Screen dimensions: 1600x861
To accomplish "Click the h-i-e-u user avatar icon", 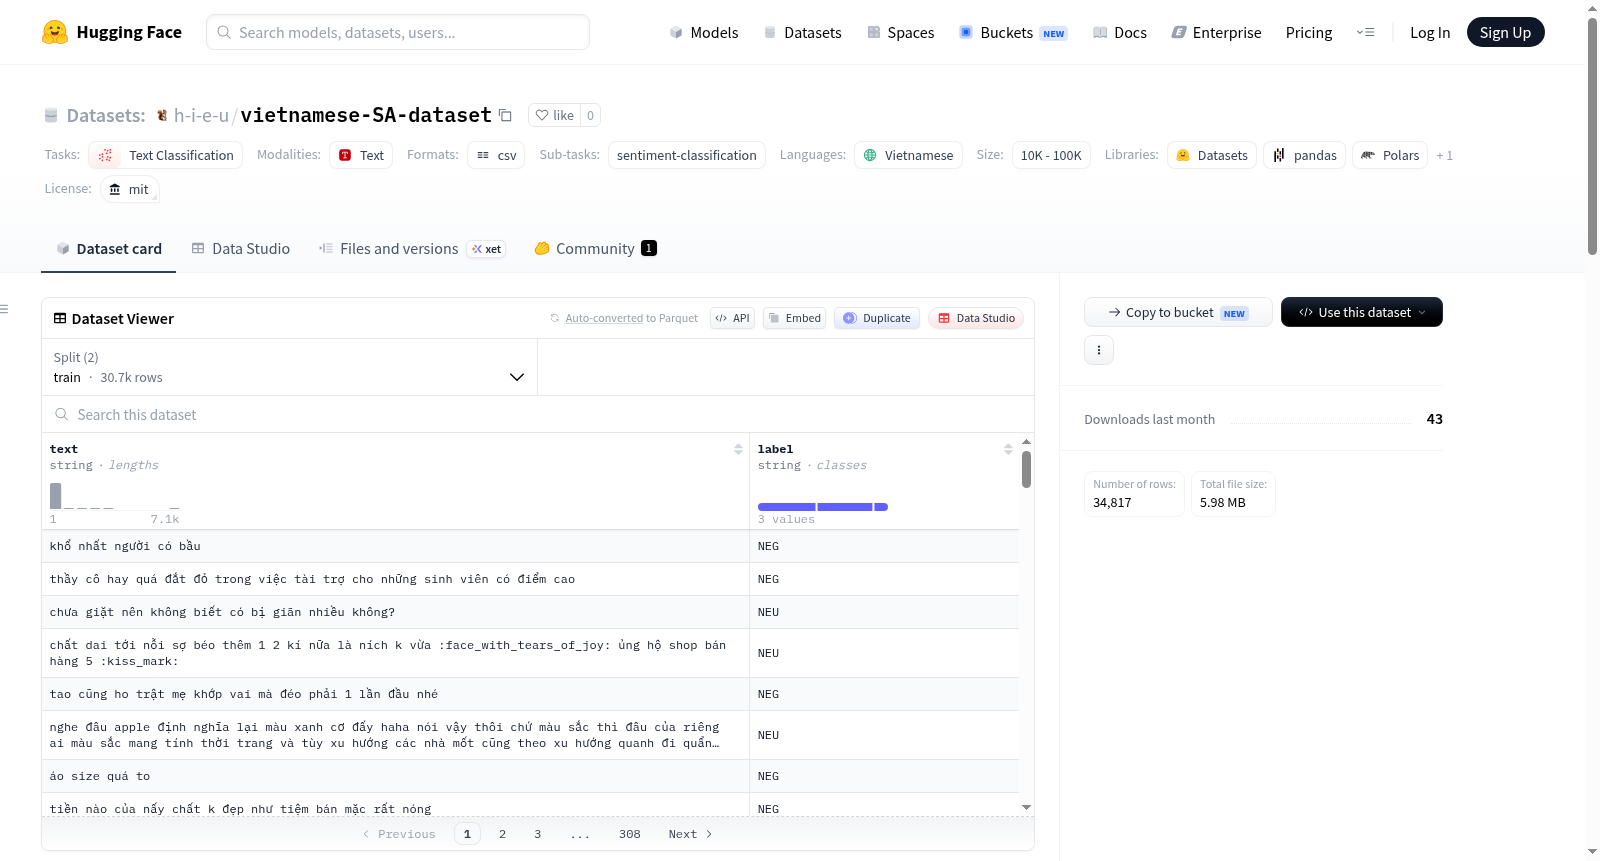I will click(x=162, y=116).
